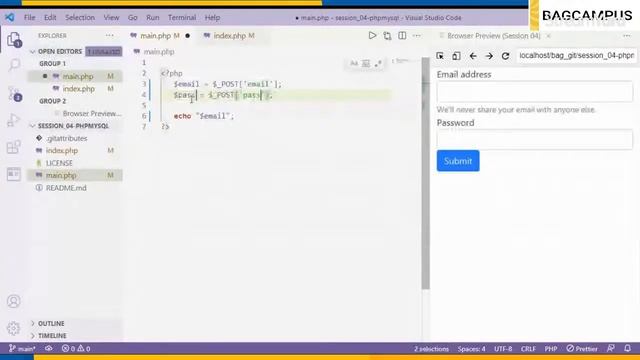Open editor More Actions ellipsis
The image size is (640, 360).
pos(417,36)
